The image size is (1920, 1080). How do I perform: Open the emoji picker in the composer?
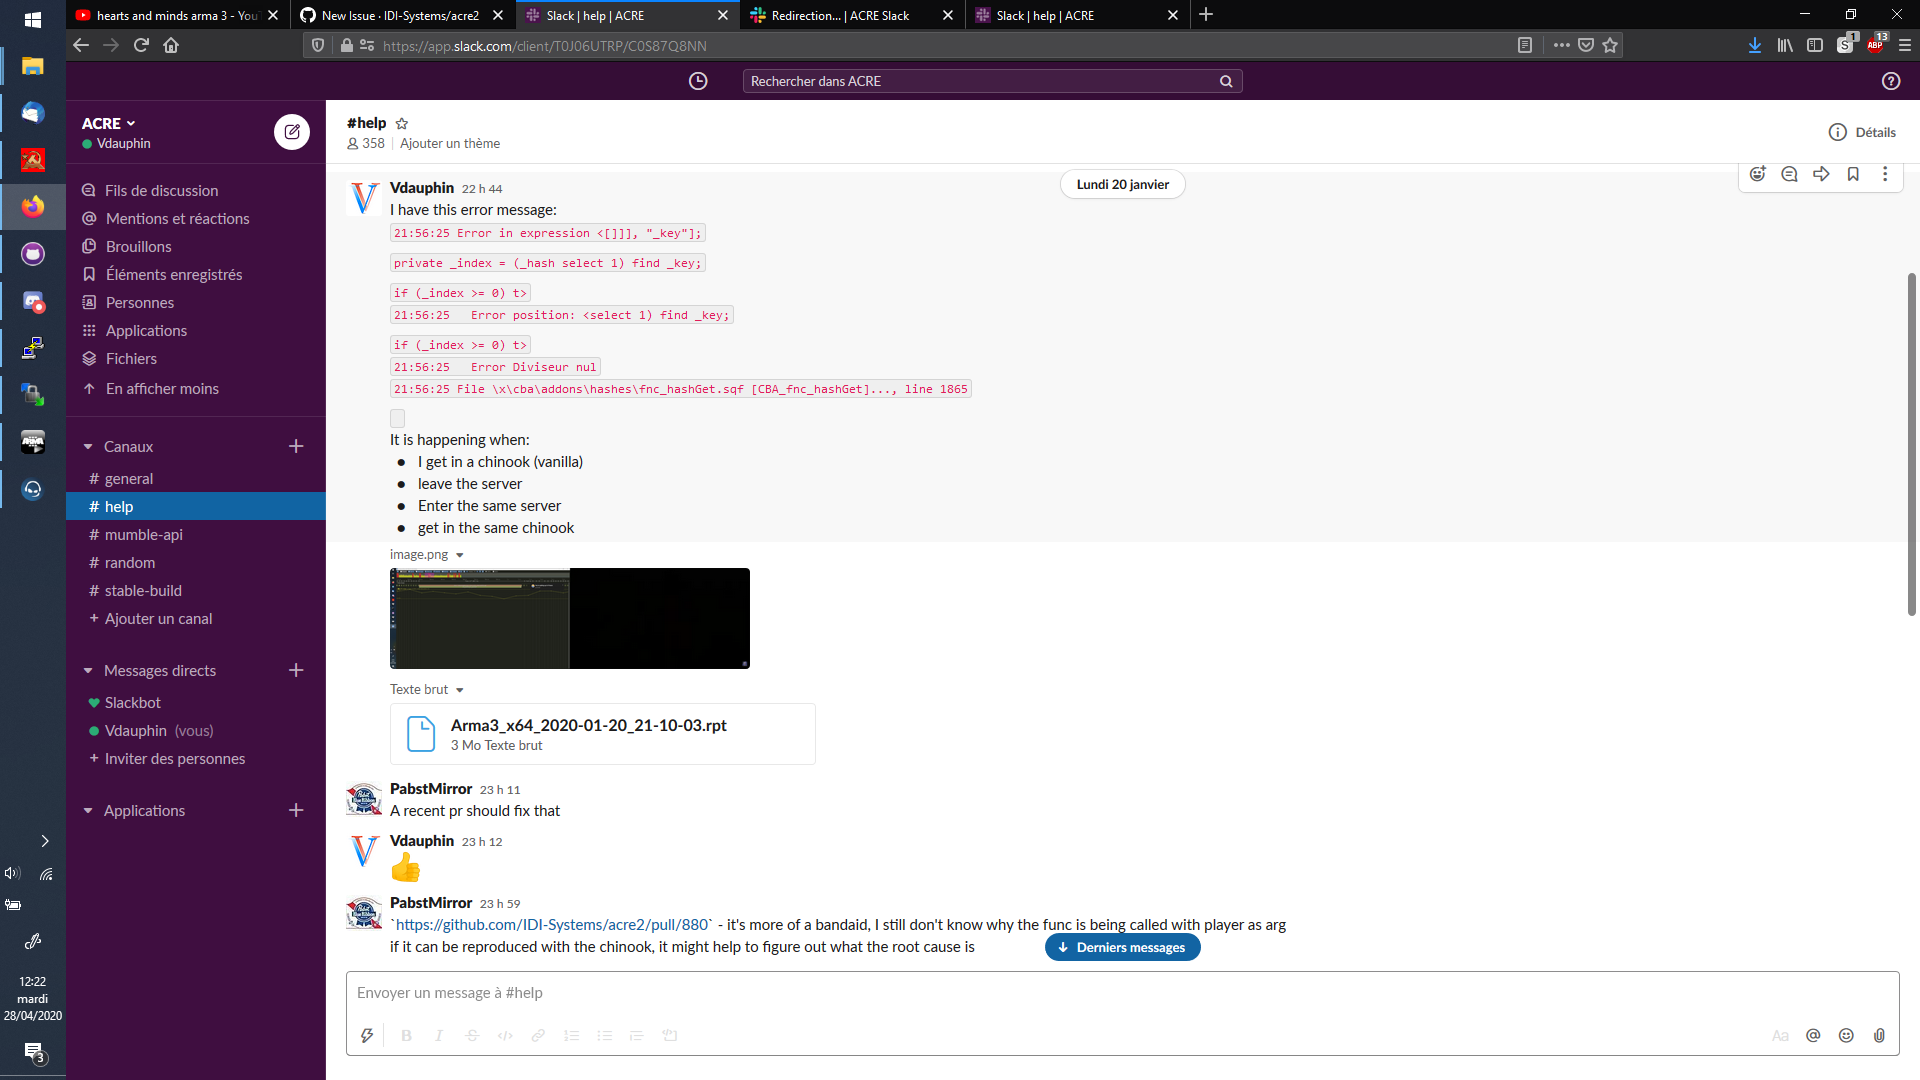[1847, 1035]
